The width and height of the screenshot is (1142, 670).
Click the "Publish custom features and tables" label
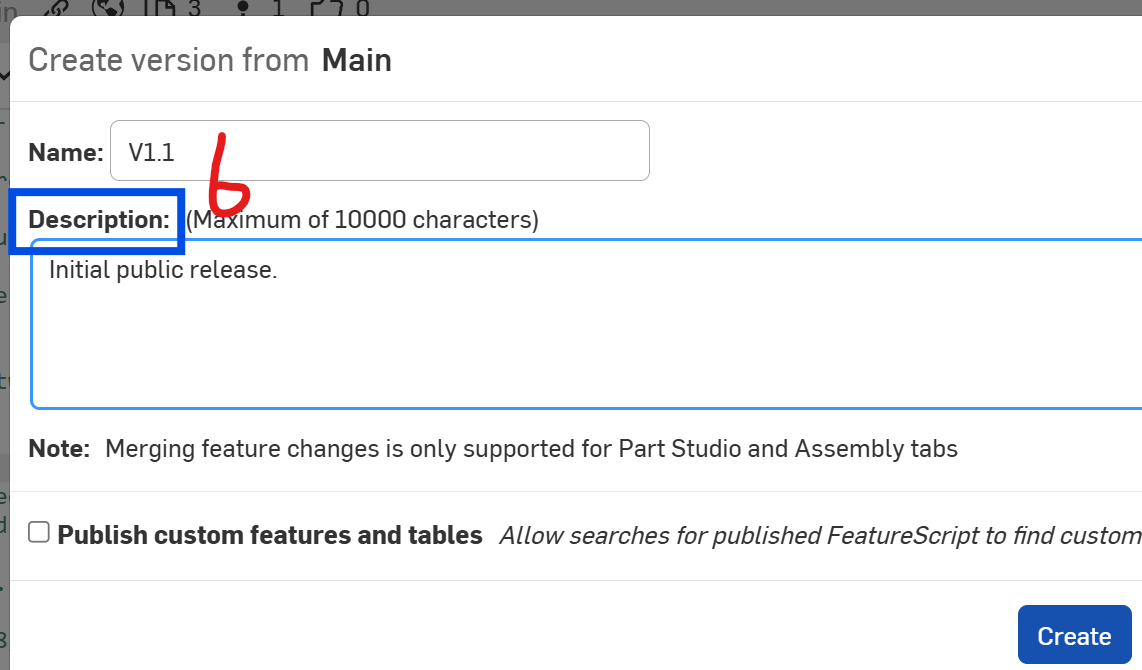pos(270,535)
